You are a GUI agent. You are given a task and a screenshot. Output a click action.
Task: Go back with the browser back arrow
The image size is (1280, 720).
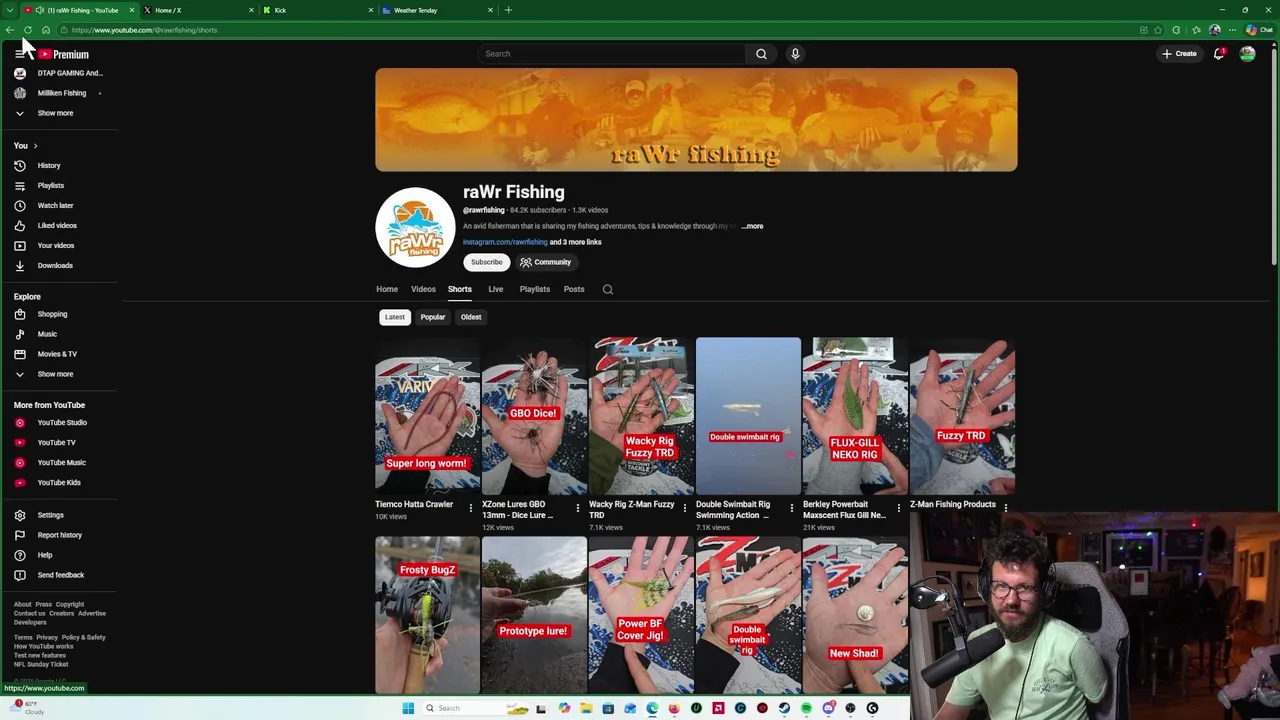(x=10, y=30)
